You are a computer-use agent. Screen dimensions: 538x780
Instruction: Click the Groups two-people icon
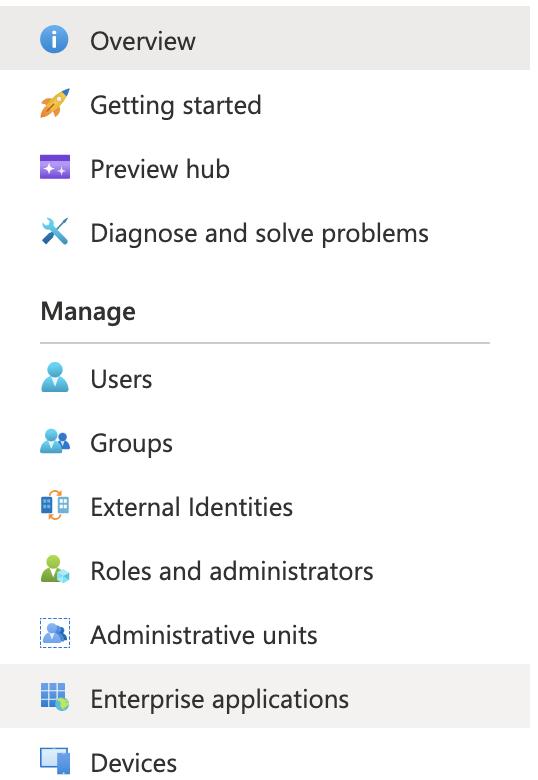click(x=55, y=441)
